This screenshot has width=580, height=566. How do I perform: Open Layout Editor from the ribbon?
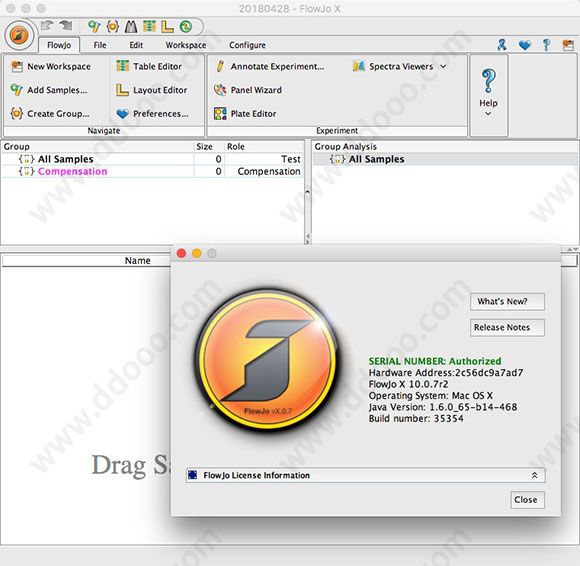pyautogui.click(x=152, y=90)
